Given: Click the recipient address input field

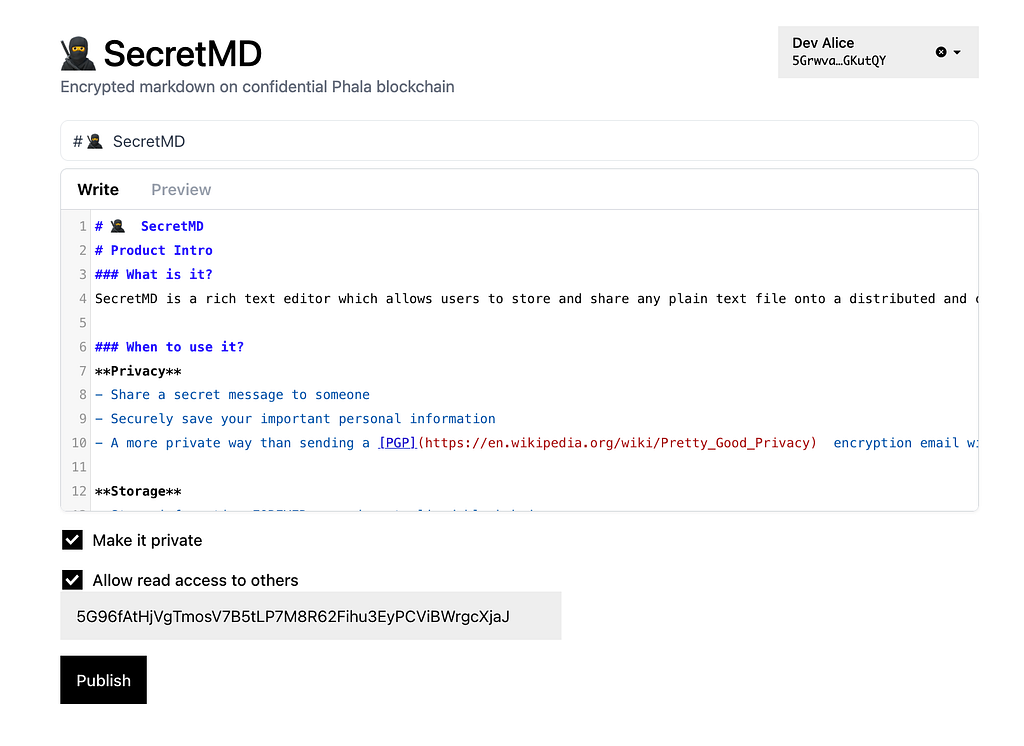Looking at the screenshot, I should [310, 616].
